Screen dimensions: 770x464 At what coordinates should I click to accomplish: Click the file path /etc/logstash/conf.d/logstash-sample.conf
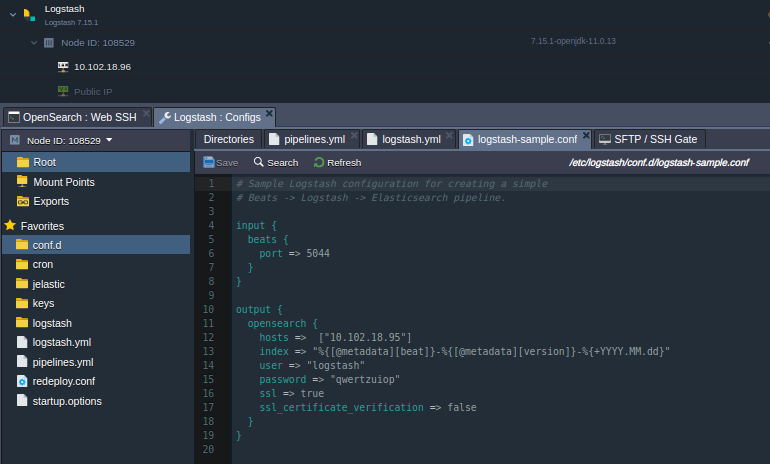point(659,163)
